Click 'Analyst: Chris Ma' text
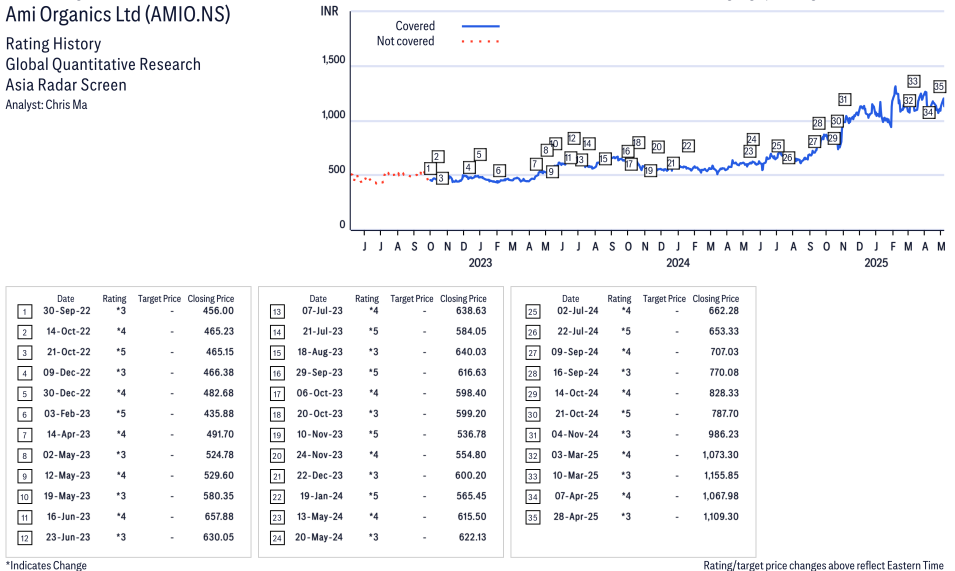Viewport: 955px width, 571px height. click(x=46, y=105)
